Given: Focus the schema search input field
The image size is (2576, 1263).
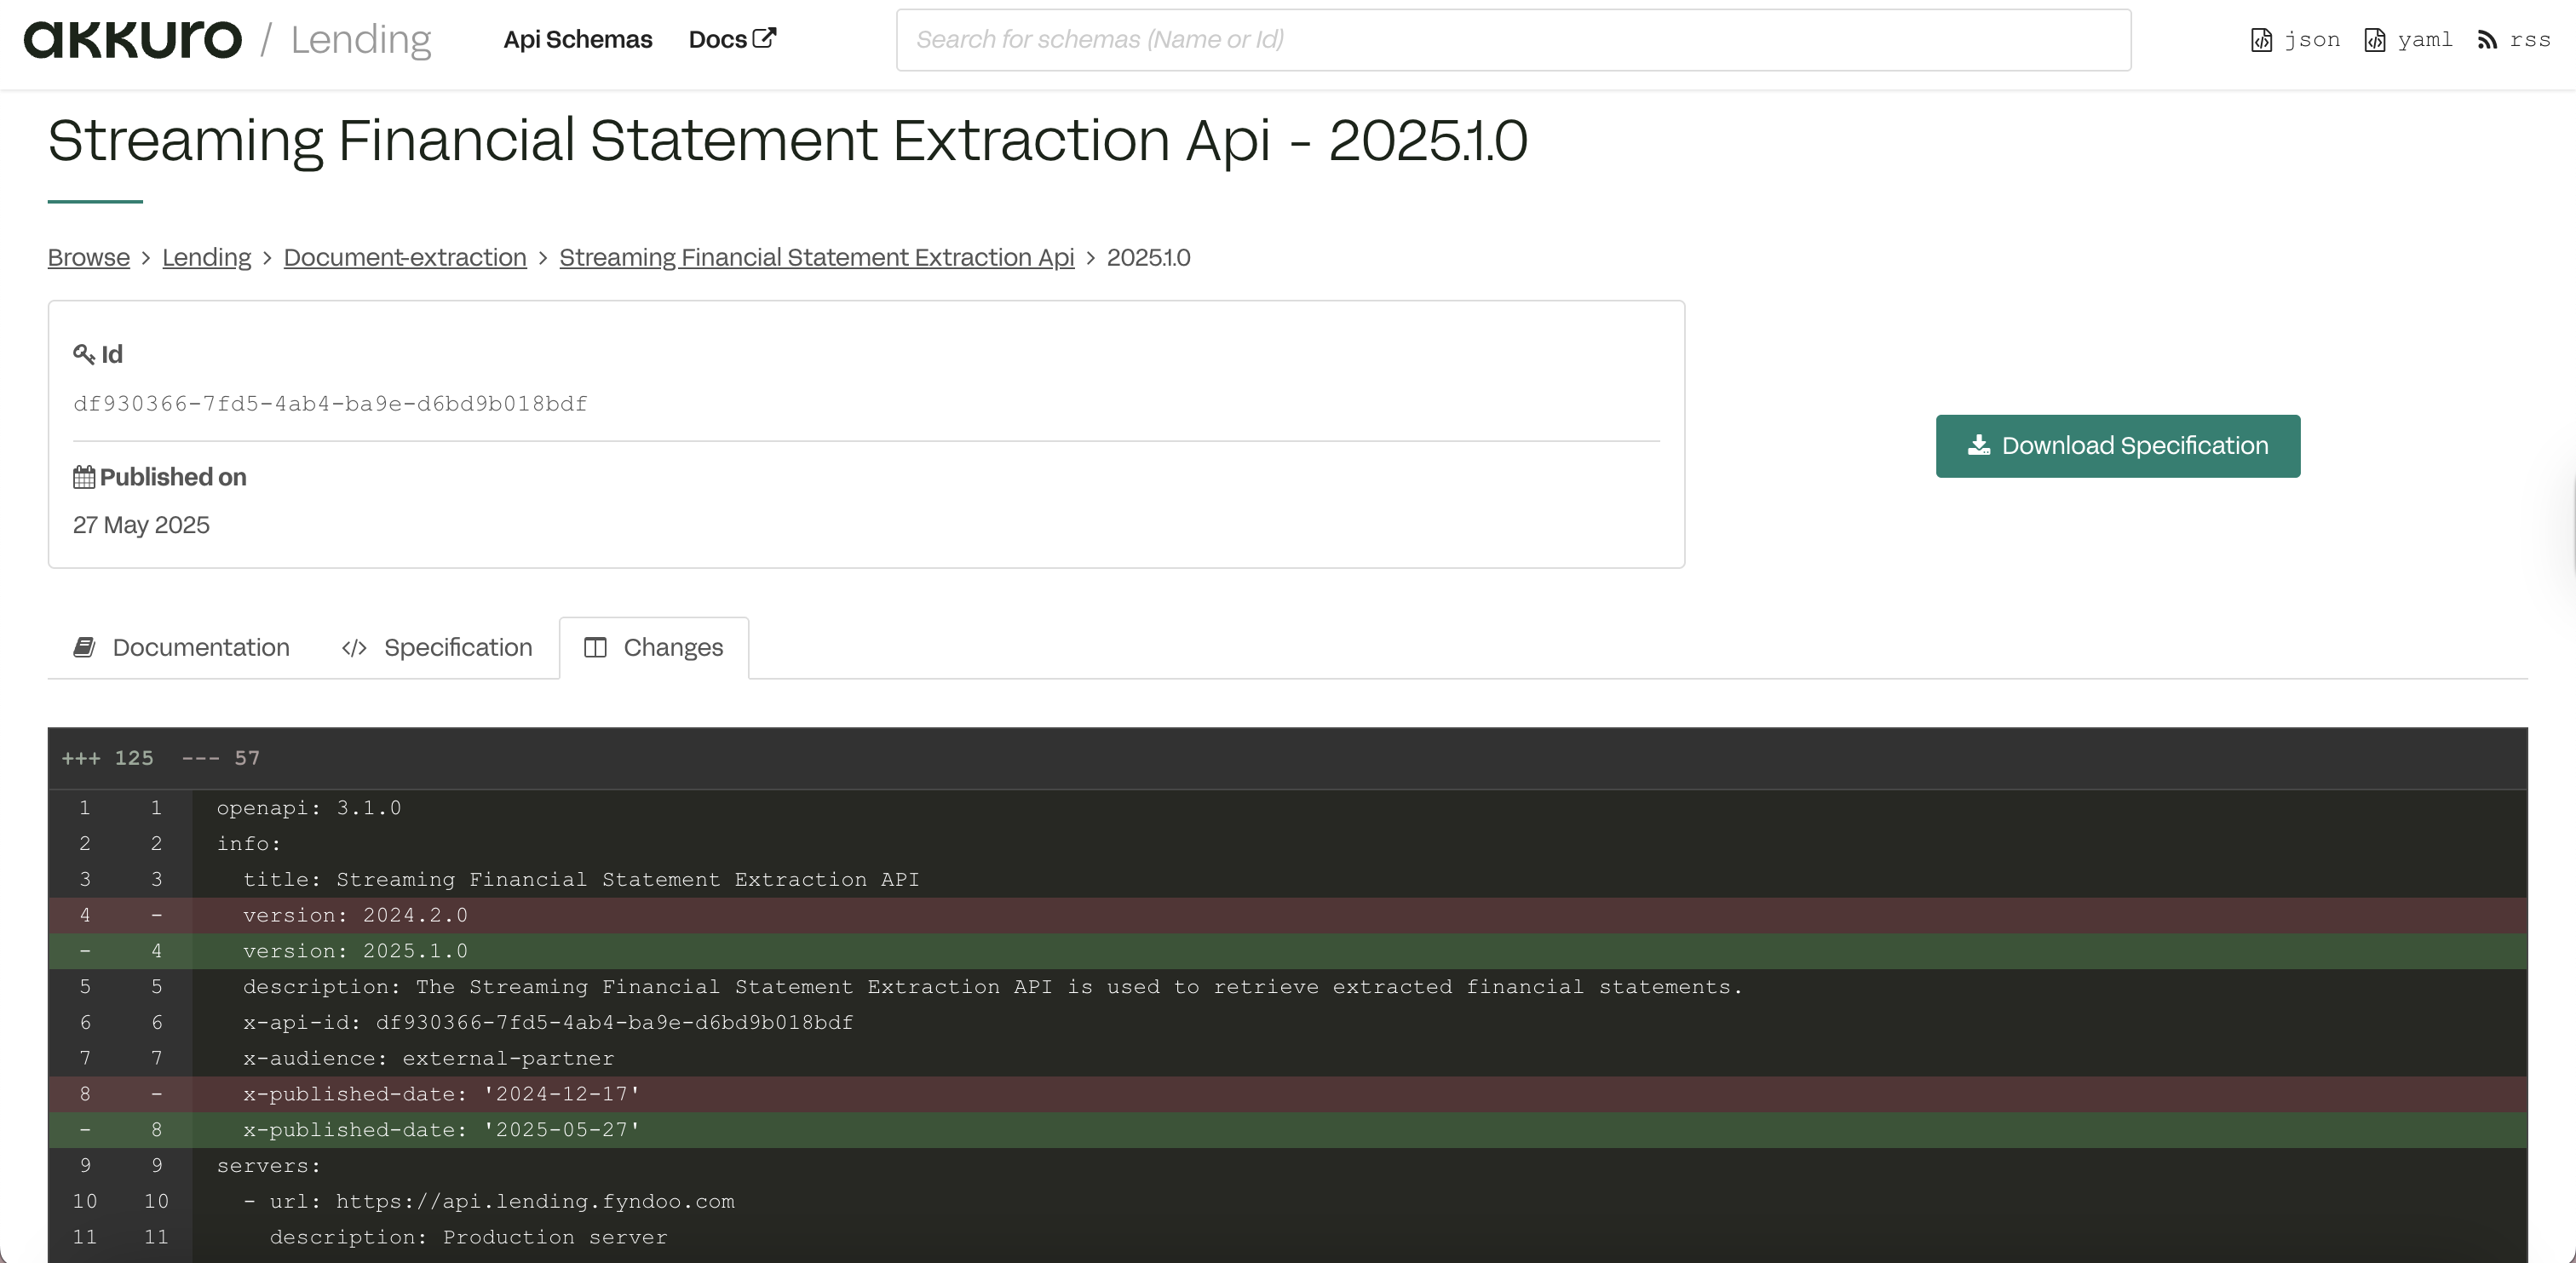Looking at the screenshot, I should coord(1513,40).
